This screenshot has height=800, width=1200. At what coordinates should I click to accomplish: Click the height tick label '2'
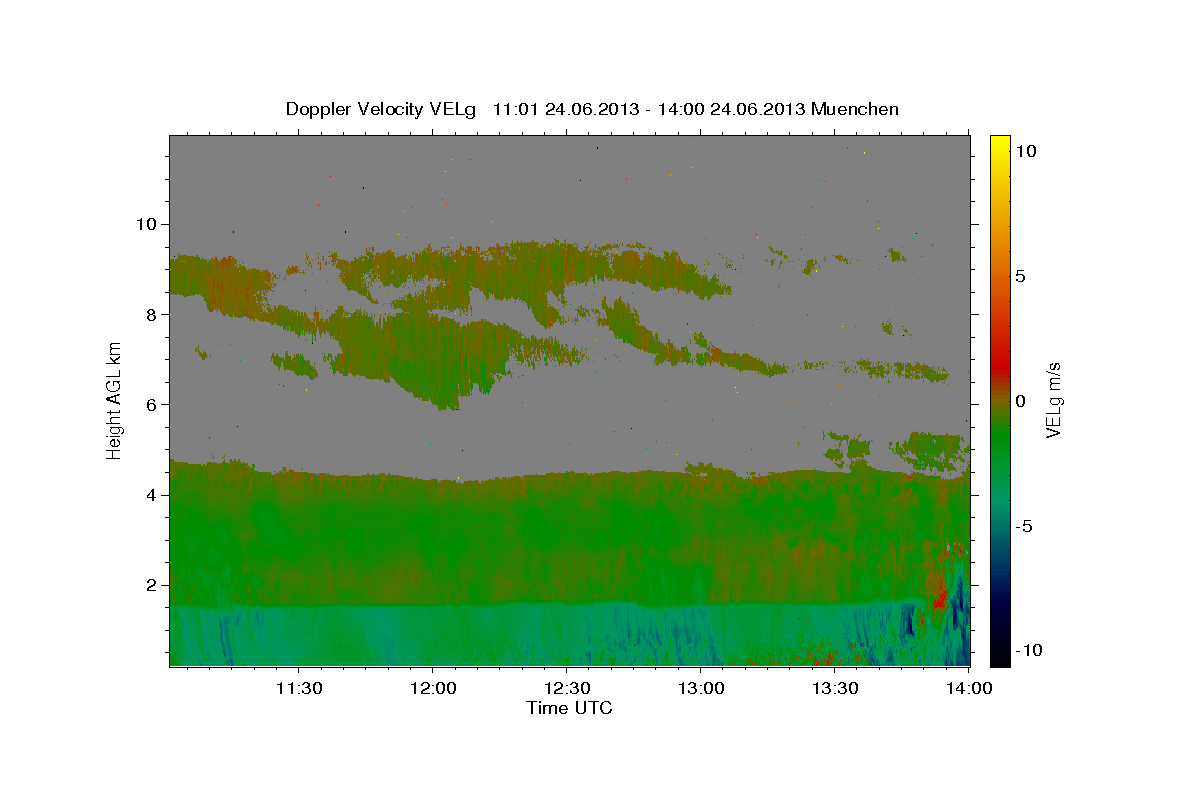[152, 585]
